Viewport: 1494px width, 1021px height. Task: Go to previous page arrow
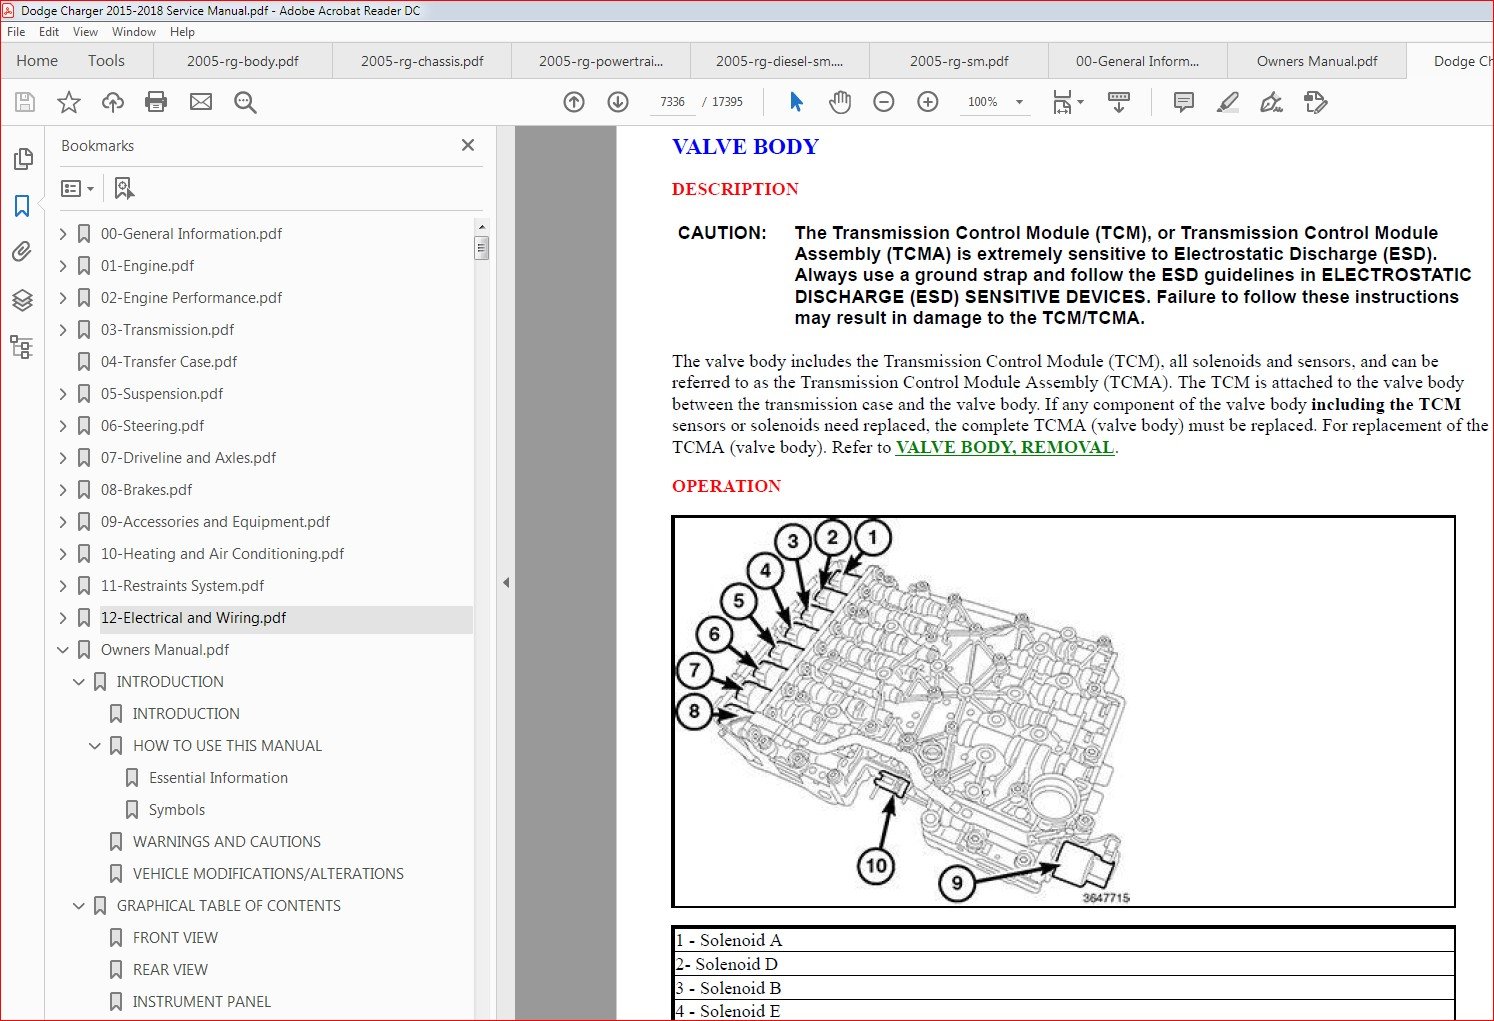[574, 102]
